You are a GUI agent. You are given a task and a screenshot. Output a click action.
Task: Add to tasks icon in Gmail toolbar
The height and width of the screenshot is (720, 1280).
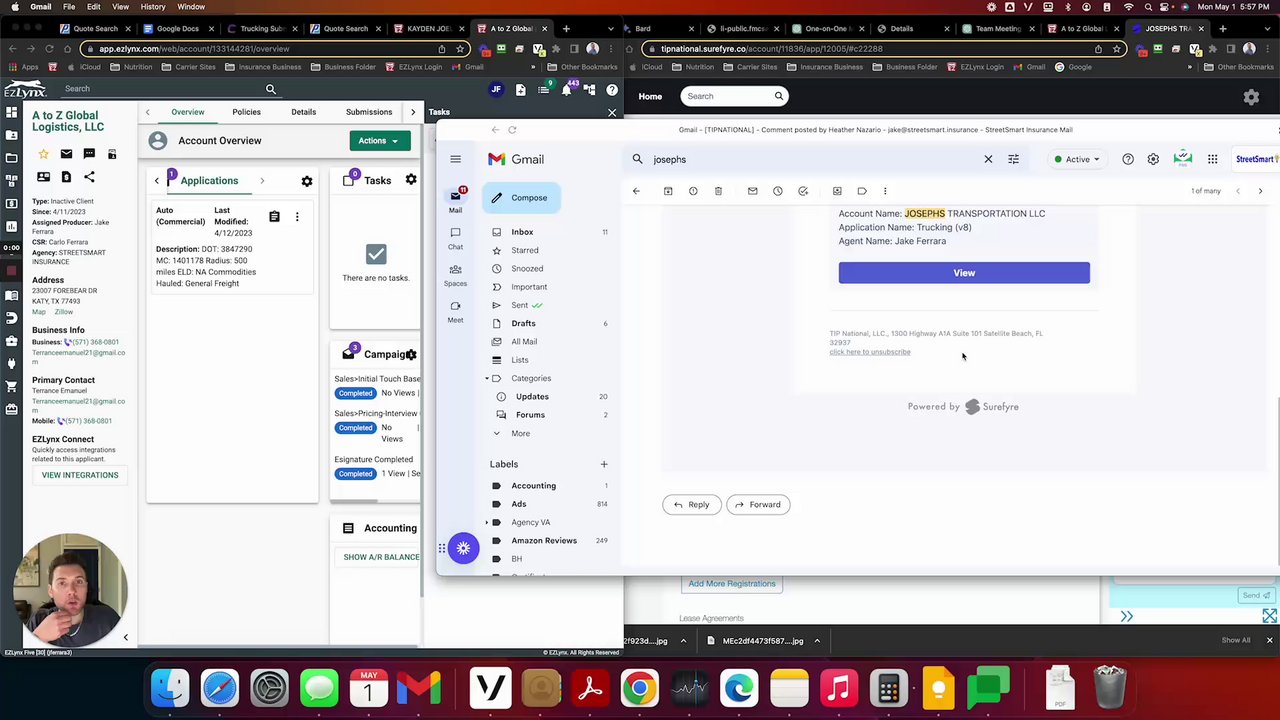803,191
